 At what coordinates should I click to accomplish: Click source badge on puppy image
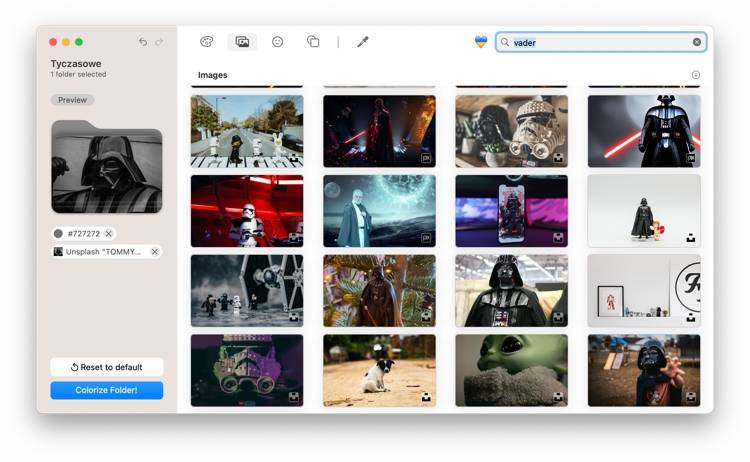click(x=426, y=397)
